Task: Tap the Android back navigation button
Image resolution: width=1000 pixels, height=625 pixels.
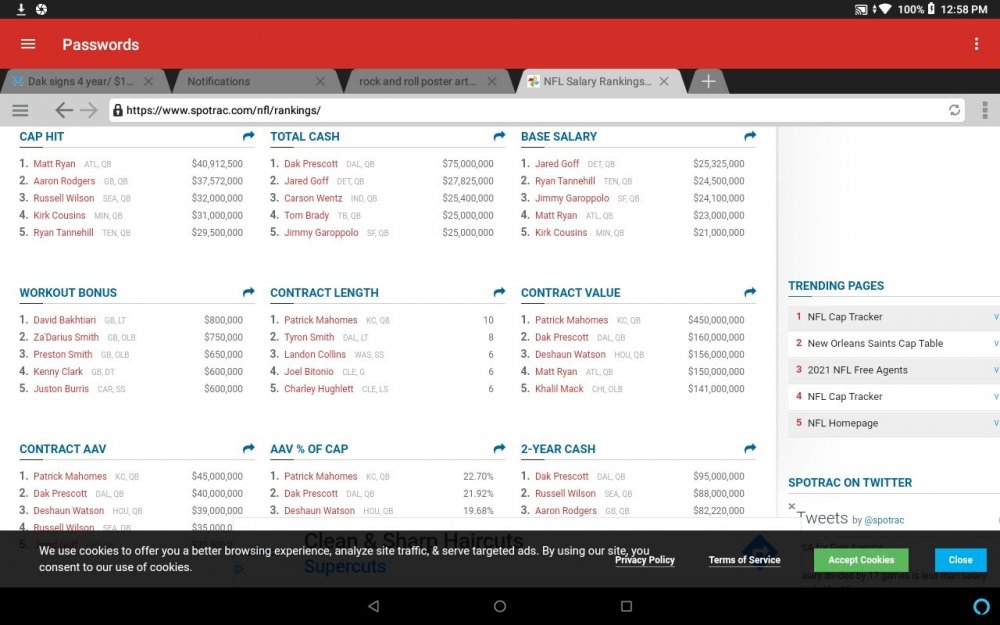Action: point(374,606)
